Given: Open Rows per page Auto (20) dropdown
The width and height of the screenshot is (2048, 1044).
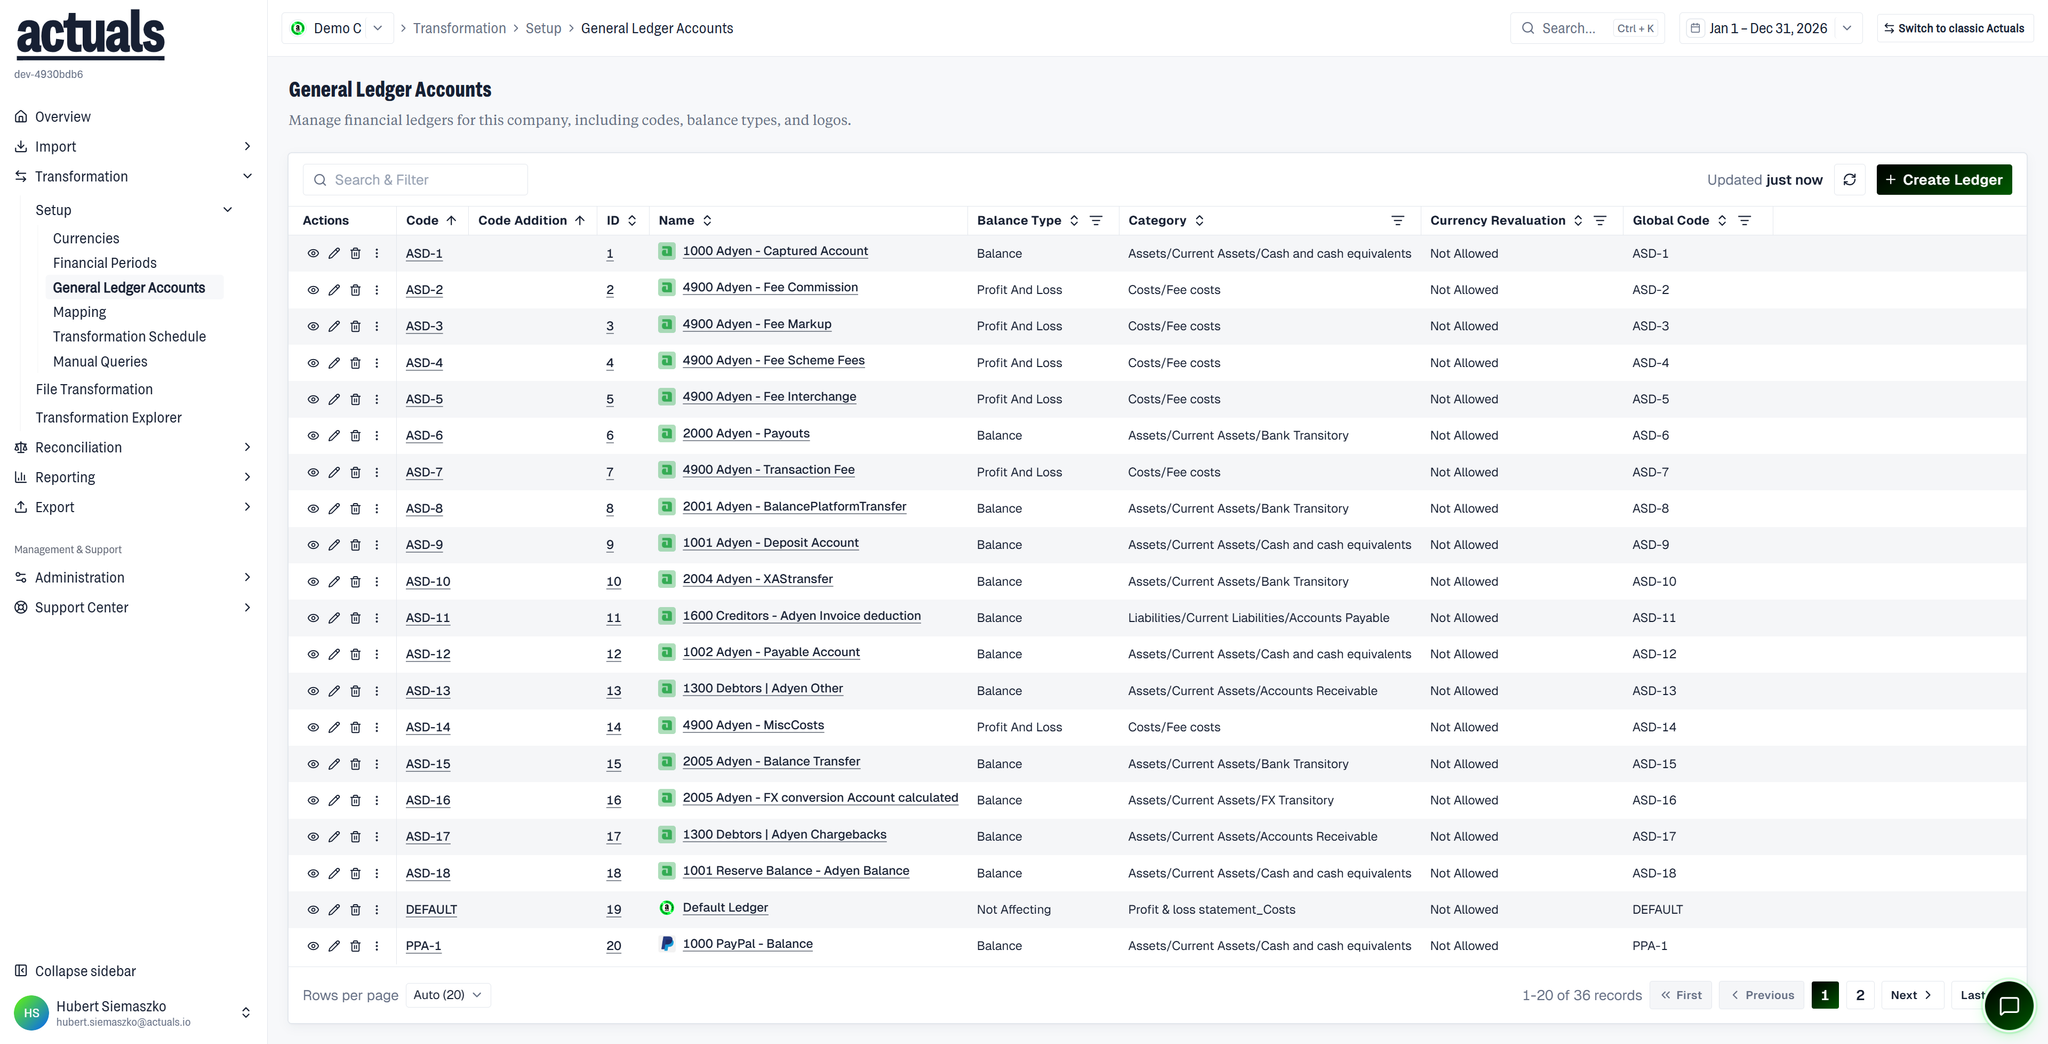Looking at the screenshot, I should [448, 995].
